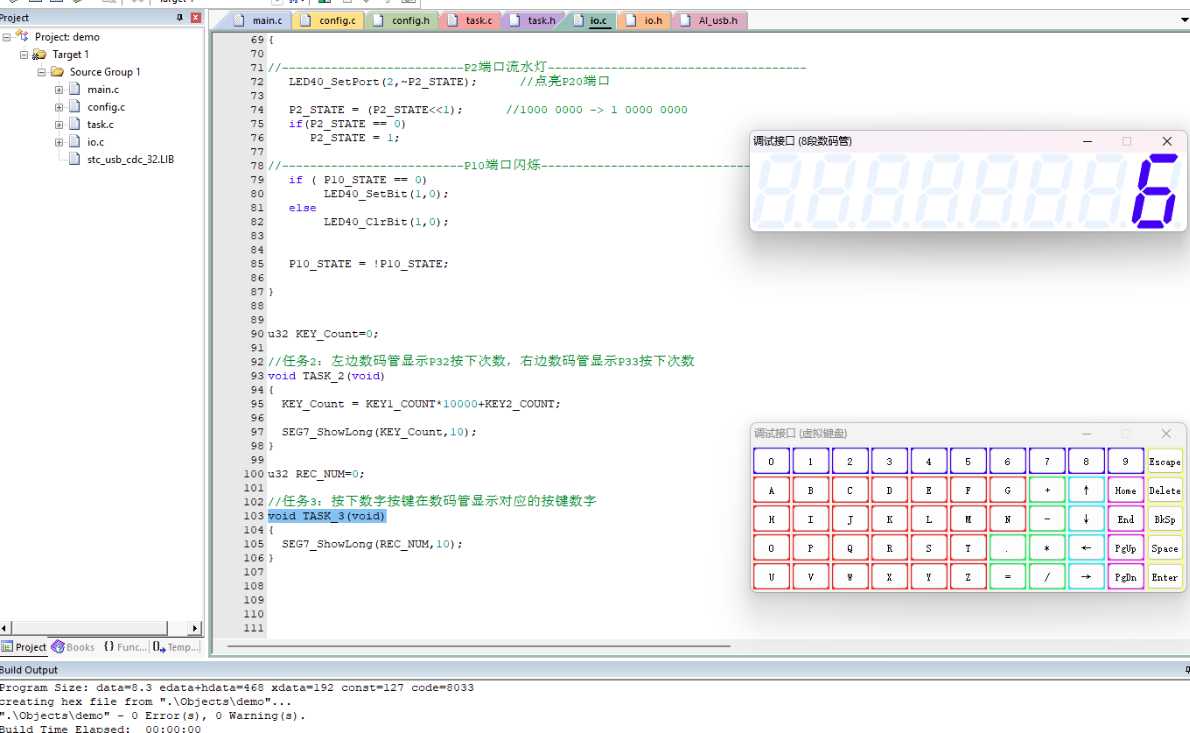
Task: Expand the task.c tree node
Action: click(59, 125)
